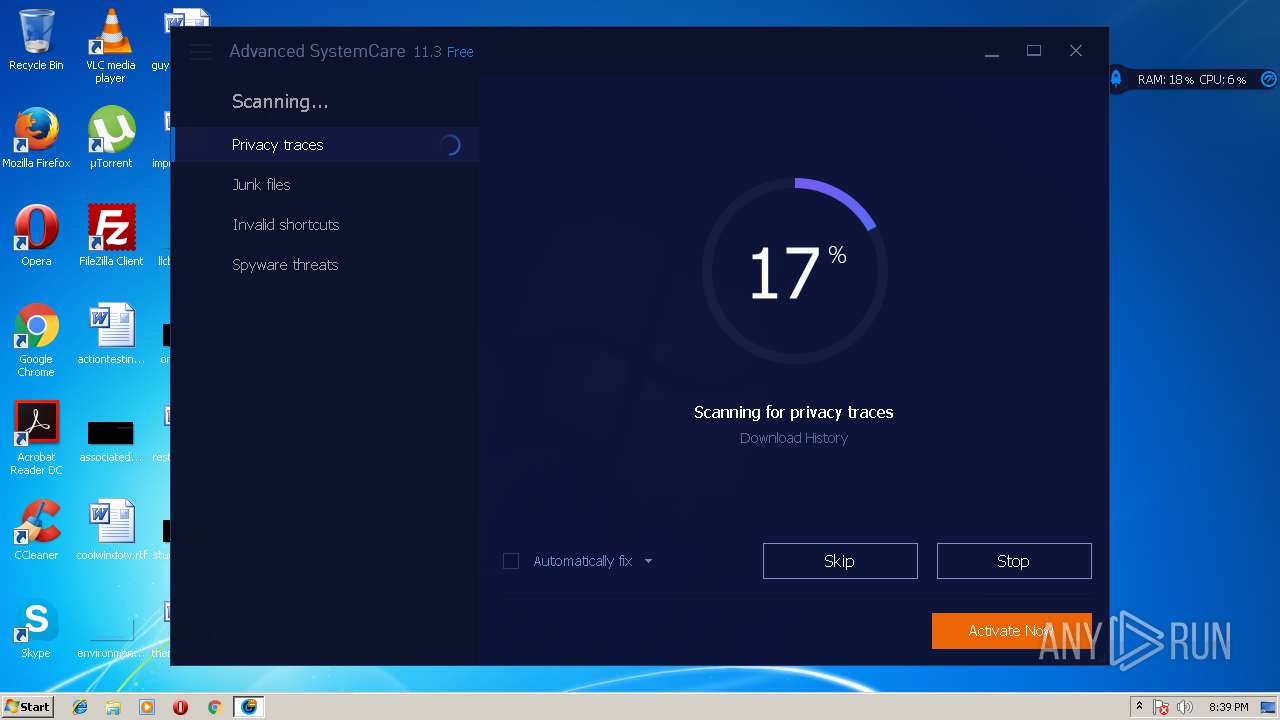
Task: Select the coolwindow.rtf document icon
Action: (x=110, y=530)
